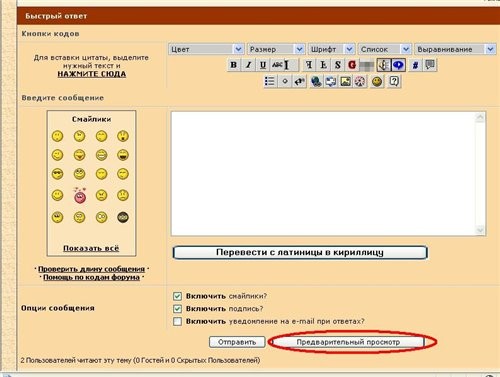Viewport: 500px width, 377px height.
Task: Click the blue speech bubble button
Action: 398,65
